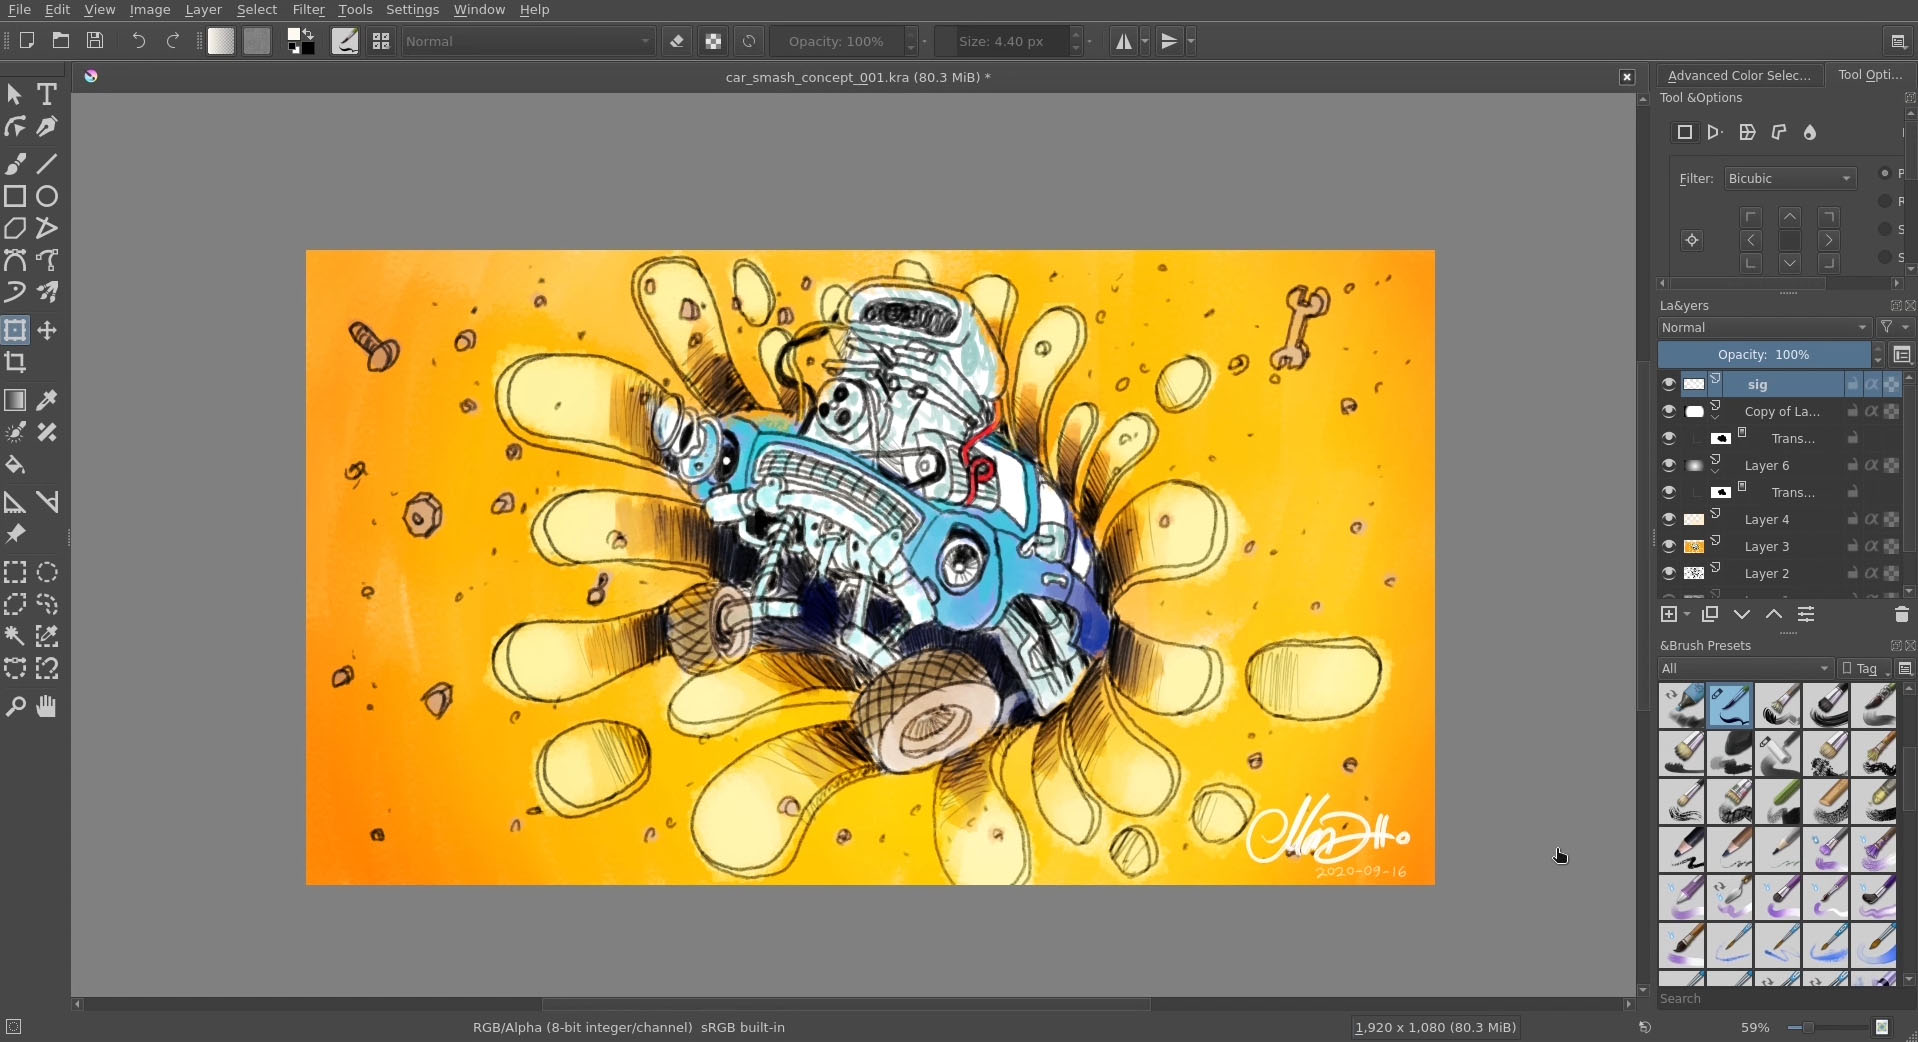
Task: Select the Freehand Brush tool
Action: pos(16,164)
